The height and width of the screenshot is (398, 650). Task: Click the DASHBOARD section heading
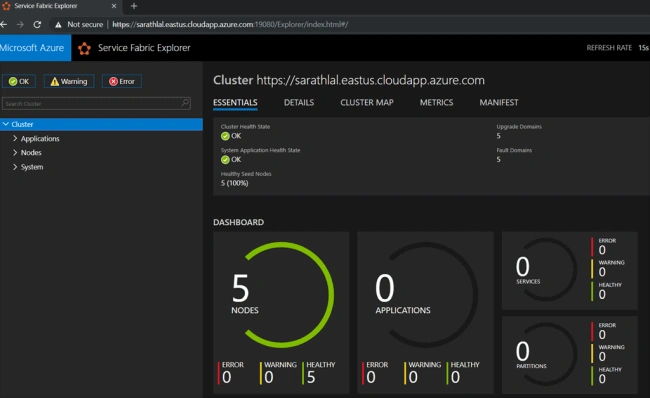tap(238, 222)
